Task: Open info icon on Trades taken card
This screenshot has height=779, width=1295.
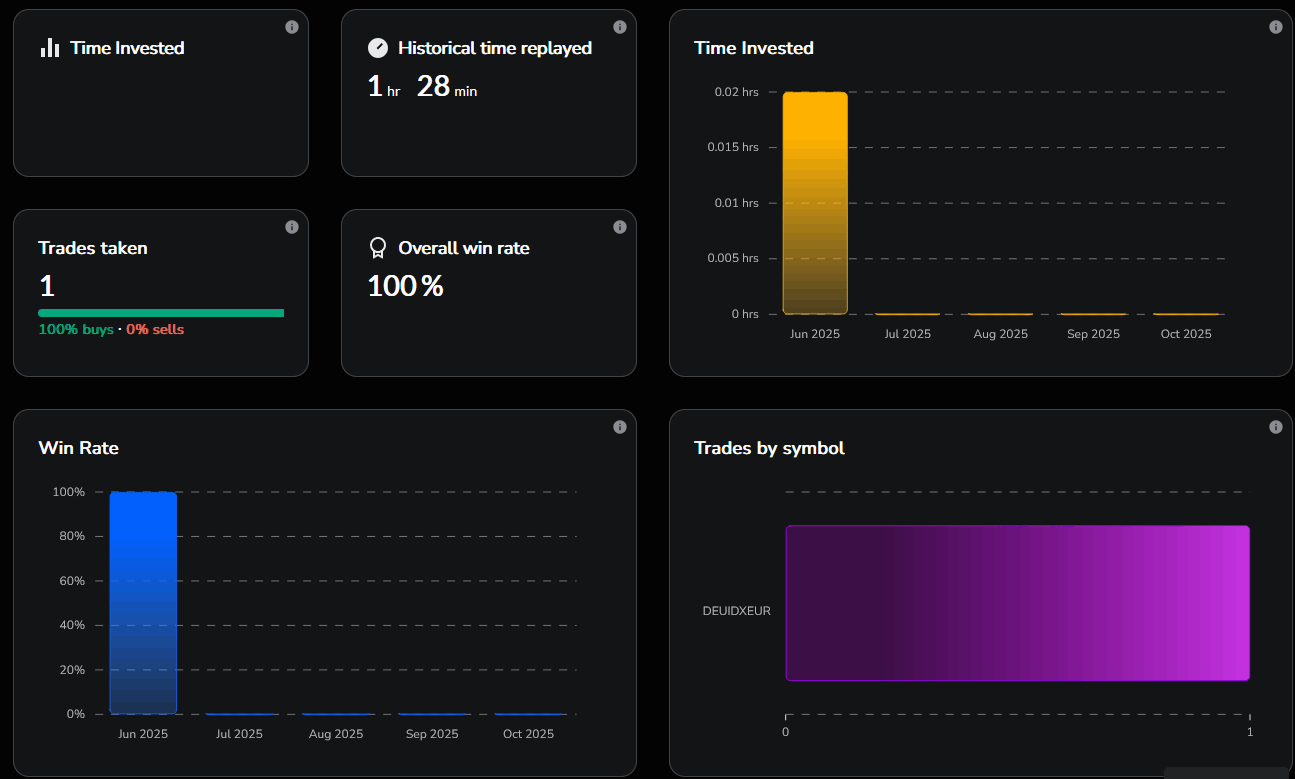Action: (x=292, y=227)
